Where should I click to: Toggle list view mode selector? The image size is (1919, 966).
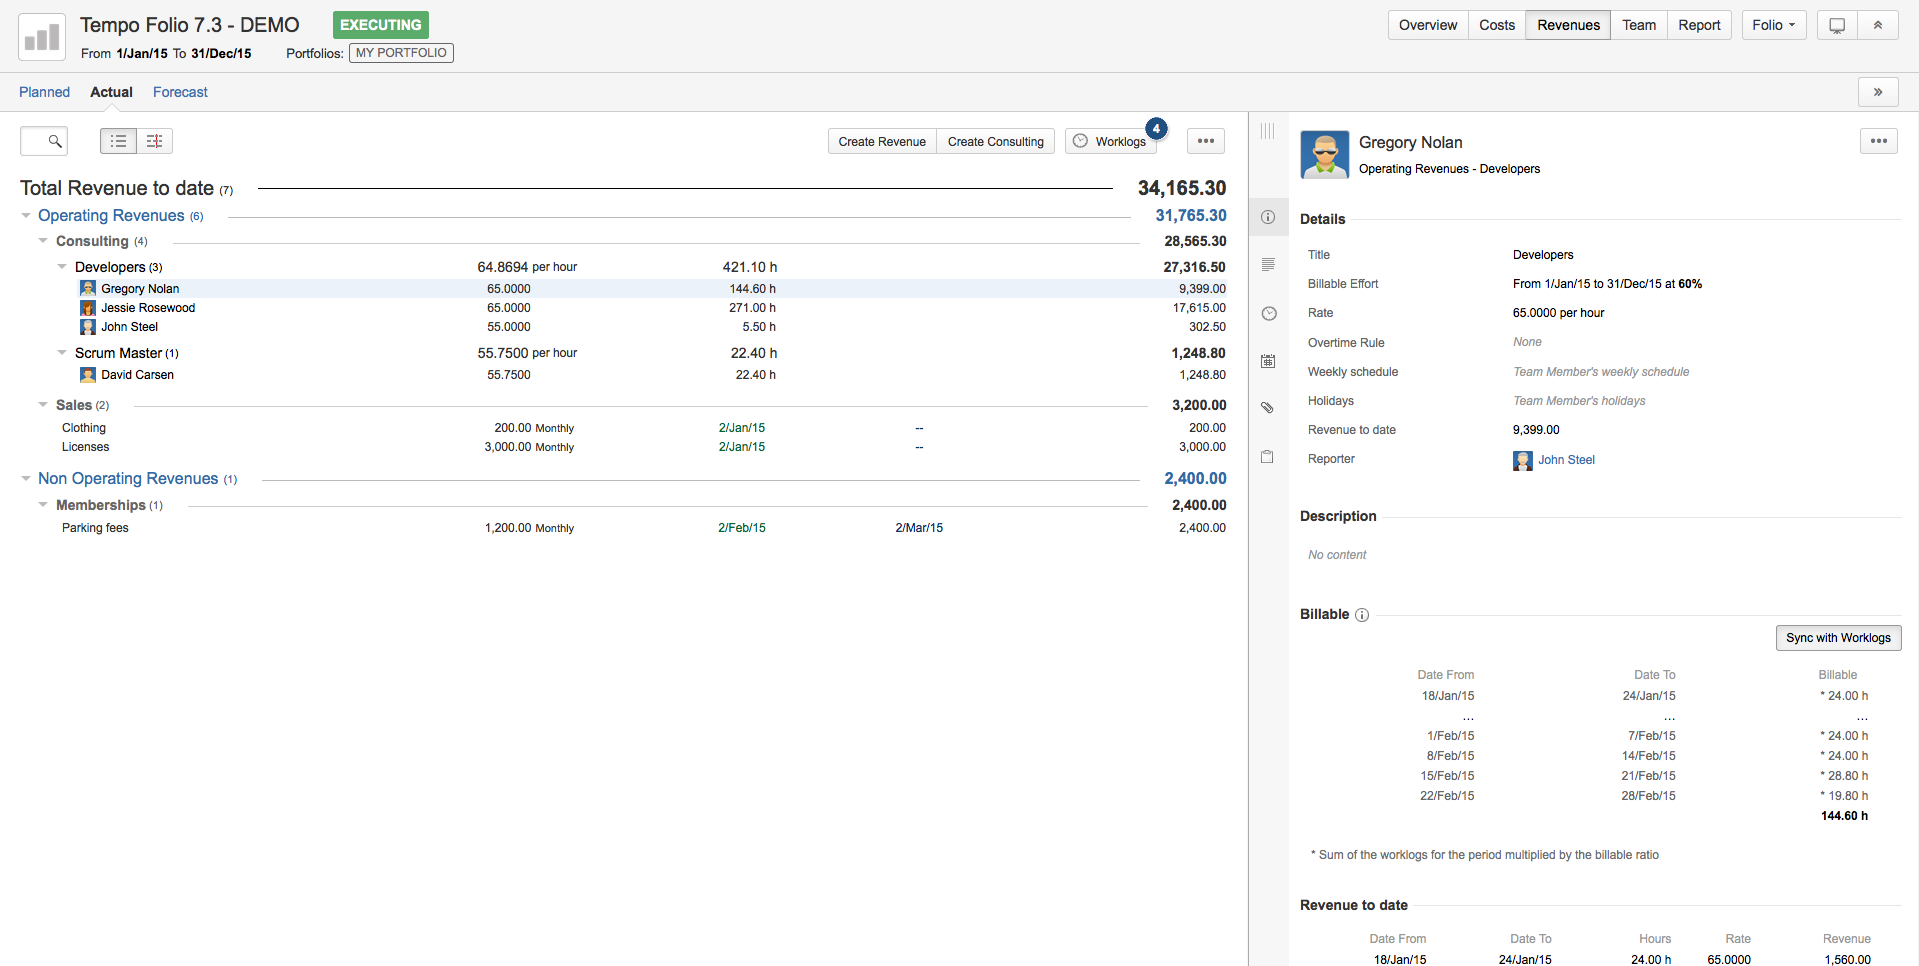tap(117, 141)
